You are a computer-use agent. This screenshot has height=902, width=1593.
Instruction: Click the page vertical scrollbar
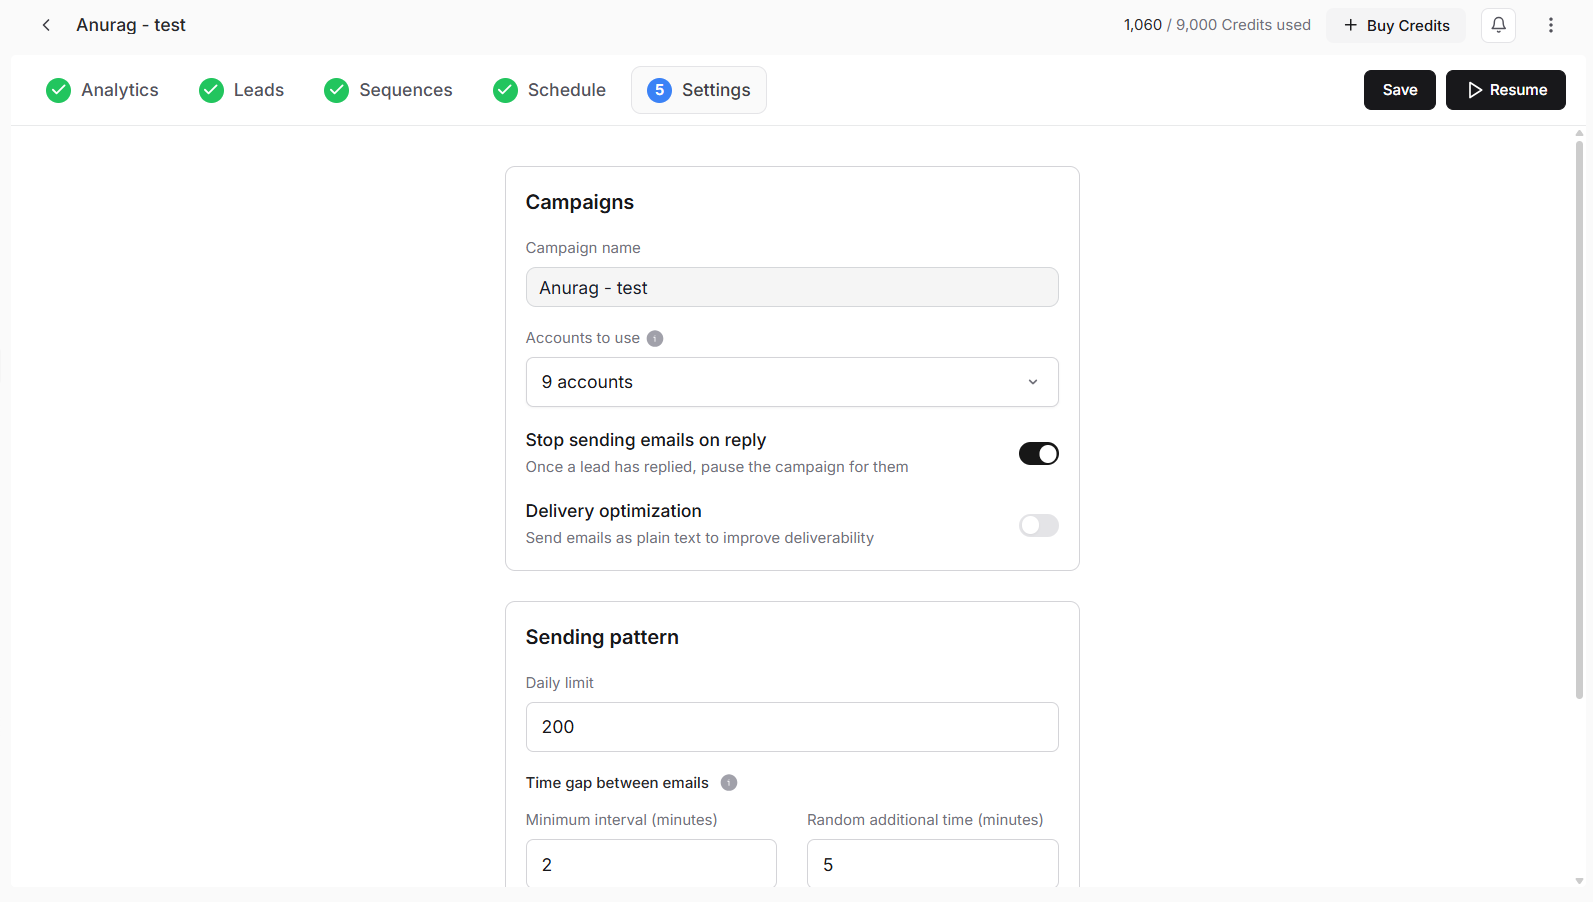tap(1579, 420)
